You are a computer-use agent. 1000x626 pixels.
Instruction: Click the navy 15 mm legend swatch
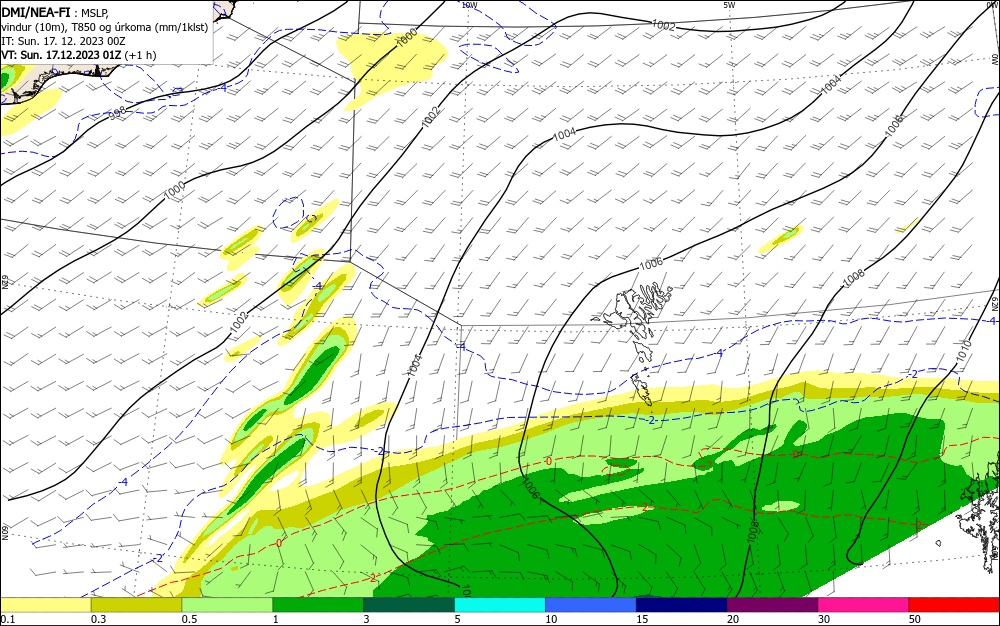pyautogui.click(x=682, y=605)
